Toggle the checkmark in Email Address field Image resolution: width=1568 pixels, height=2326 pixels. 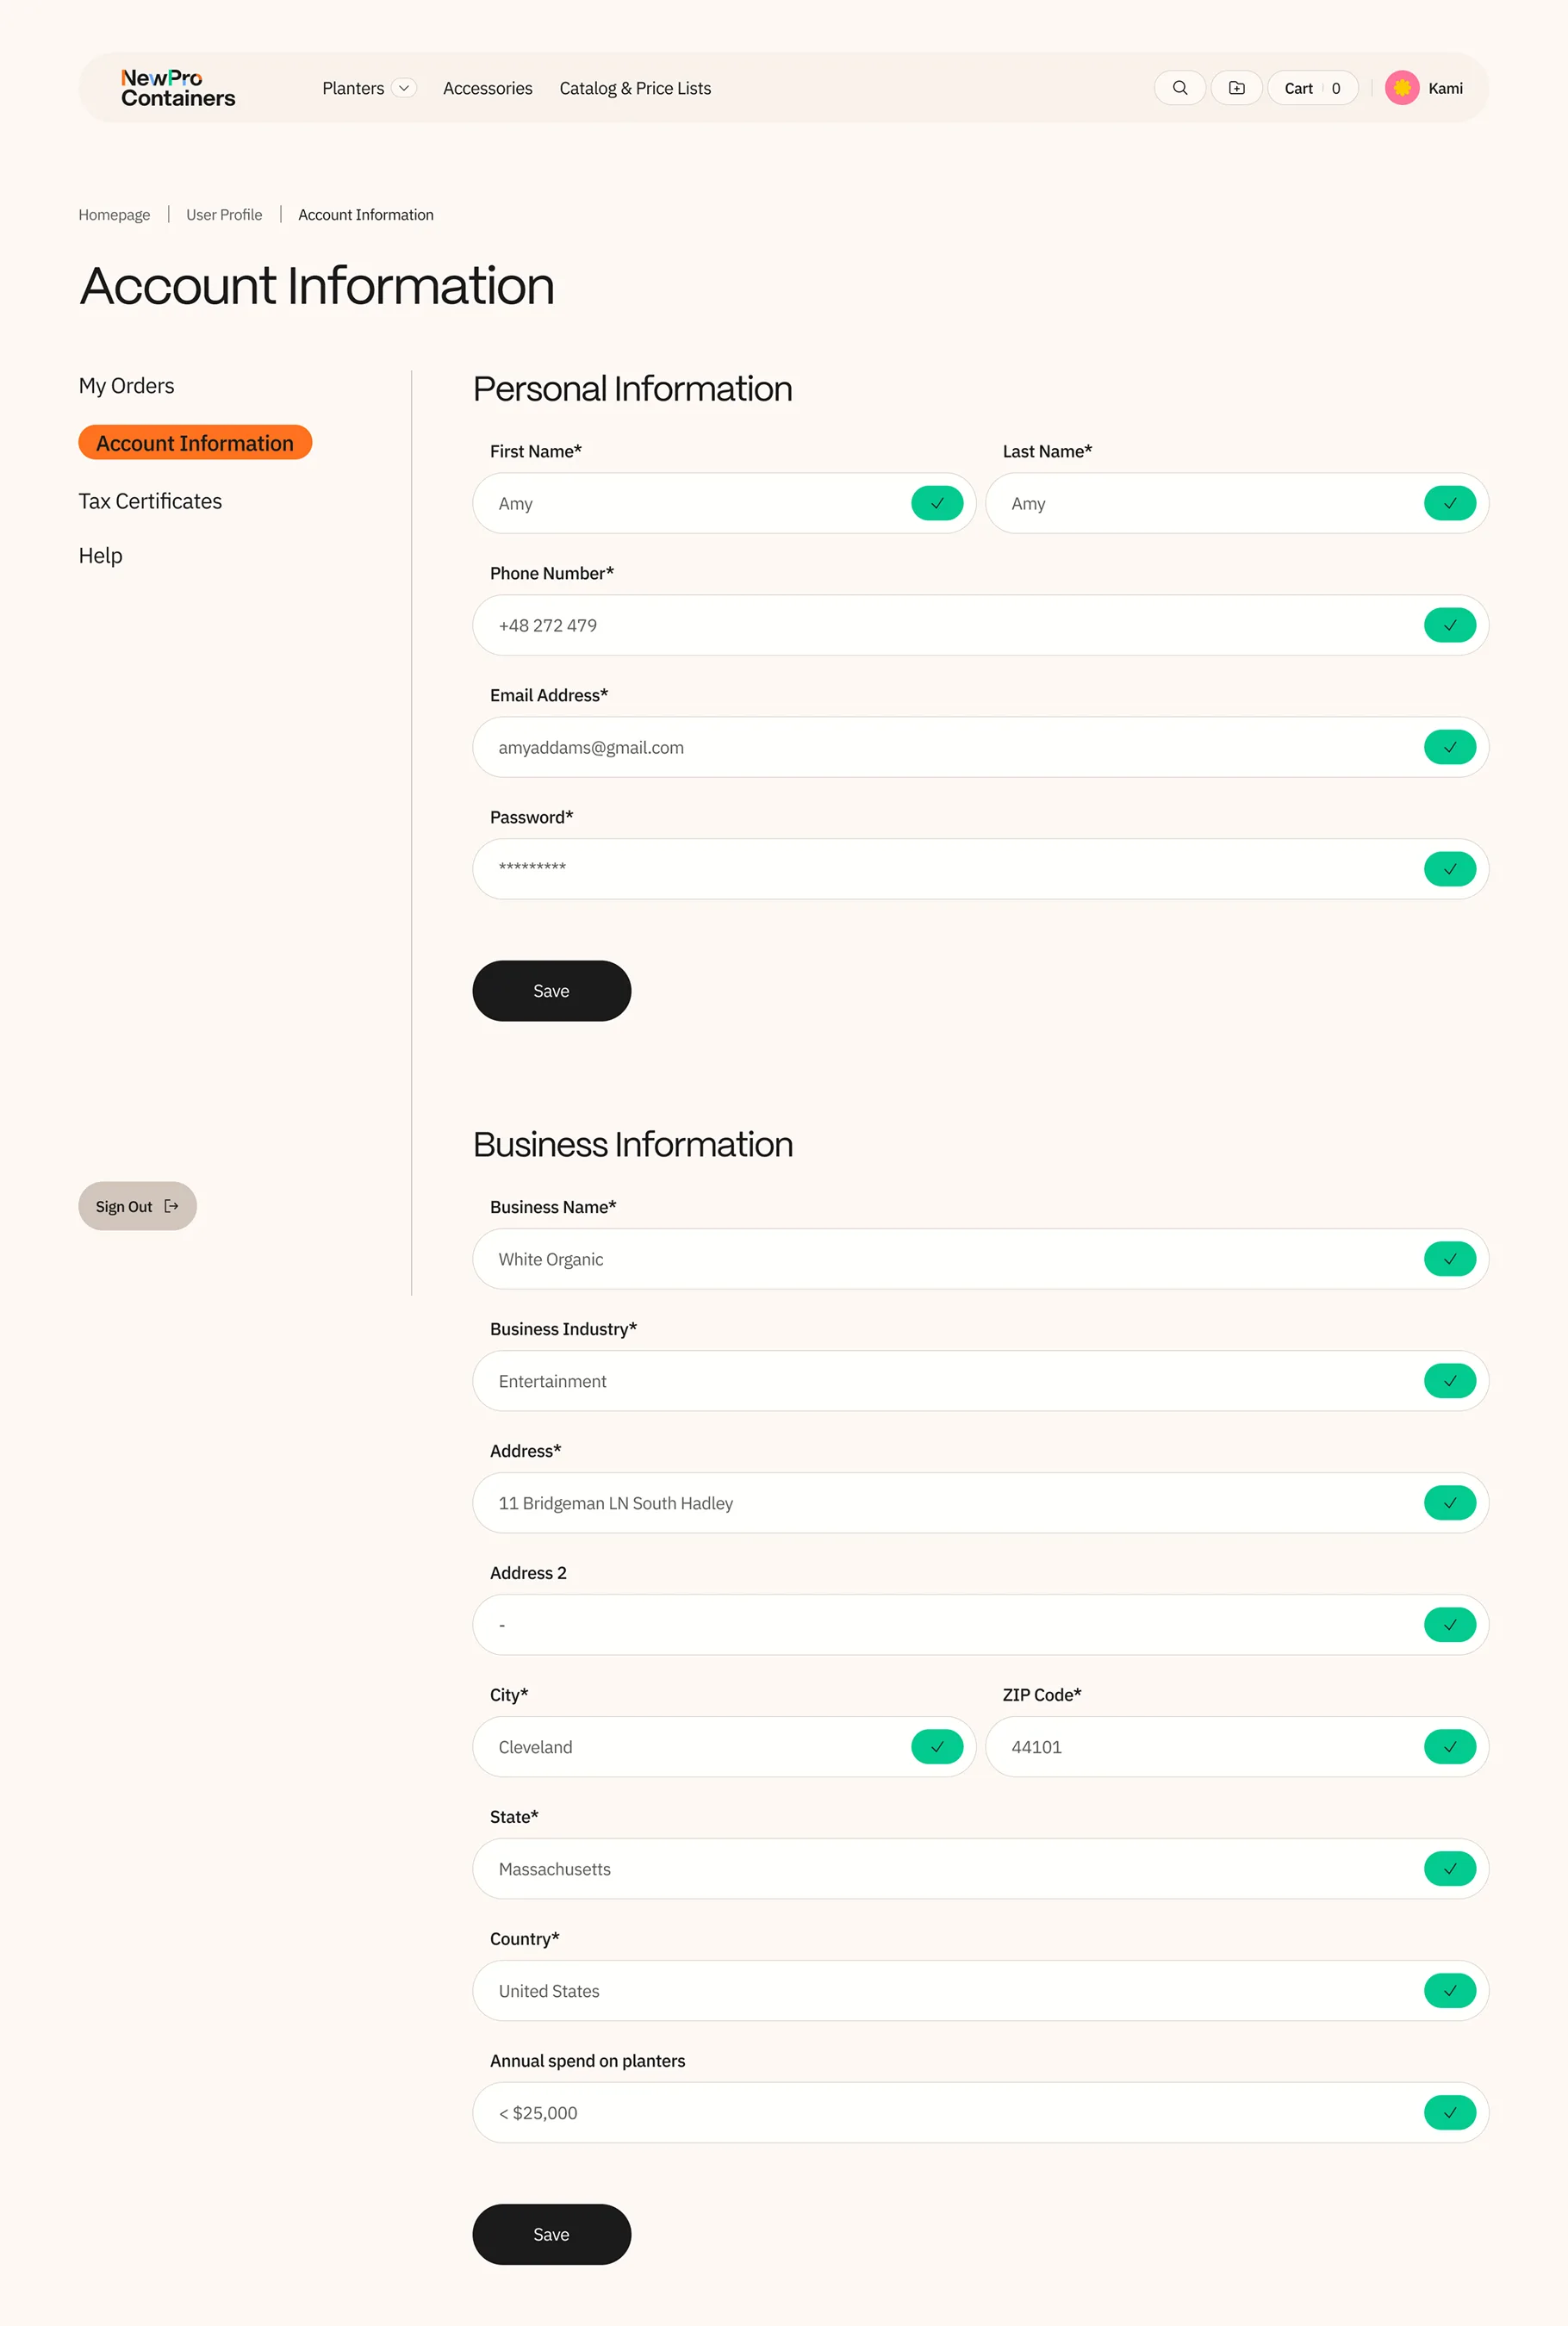coord(1450,747)
